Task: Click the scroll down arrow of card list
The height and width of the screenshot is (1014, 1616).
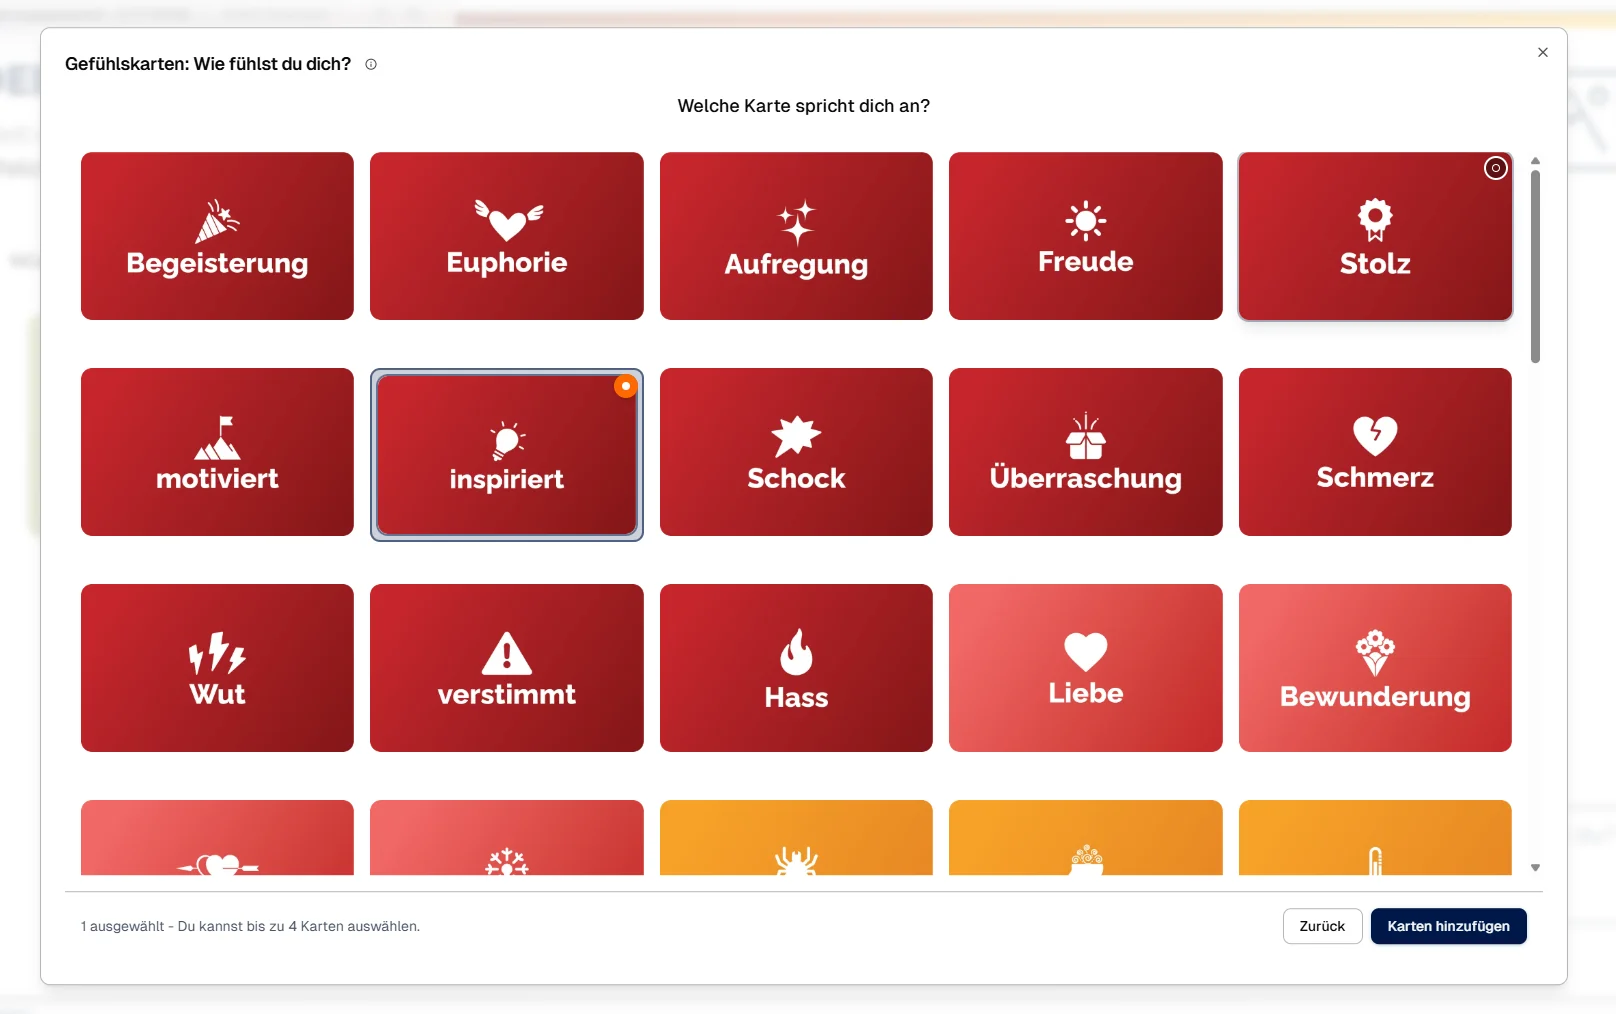Action: (1535, 868)
